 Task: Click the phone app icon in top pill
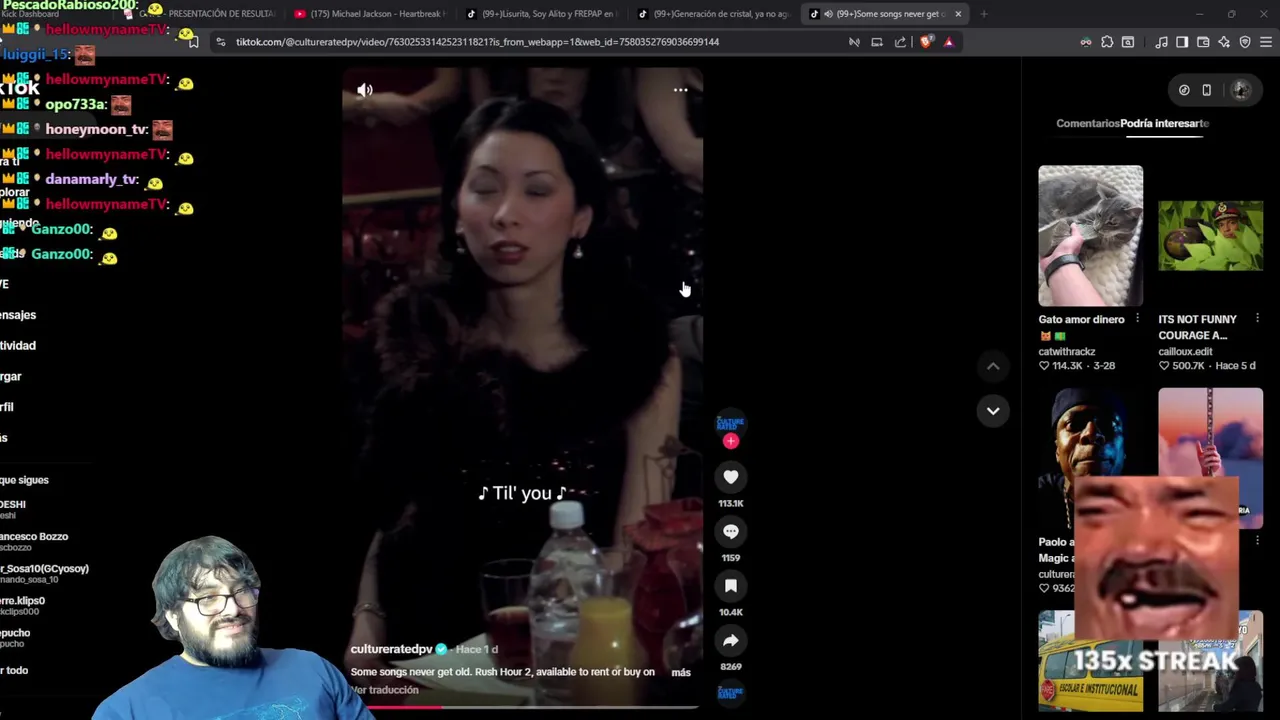point(1206,90)
